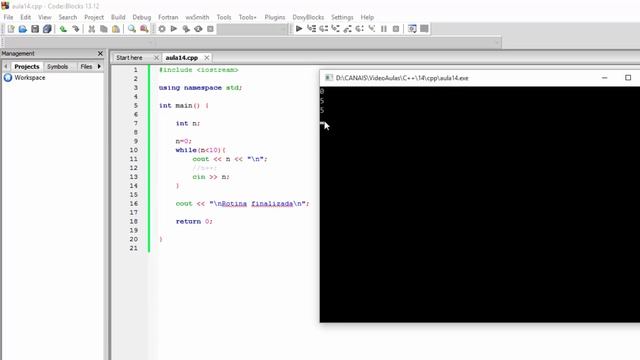Click the Next instruction debug icon
The height and width of the screenshot is (360, 640).
(x=360, y=29)
